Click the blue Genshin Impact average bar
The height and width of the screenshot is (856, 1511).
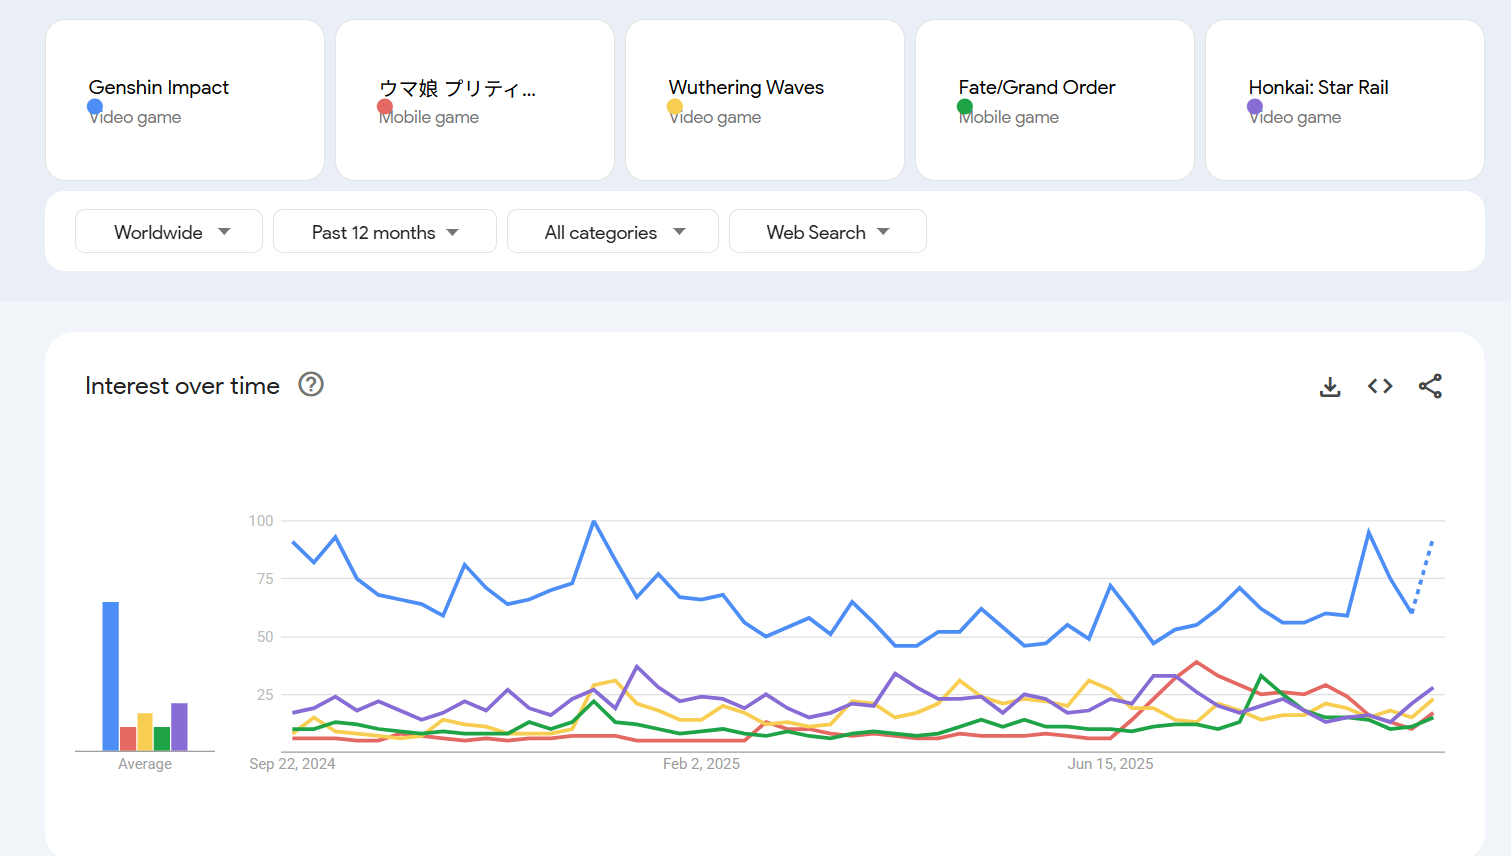click(x=110, y=676)
